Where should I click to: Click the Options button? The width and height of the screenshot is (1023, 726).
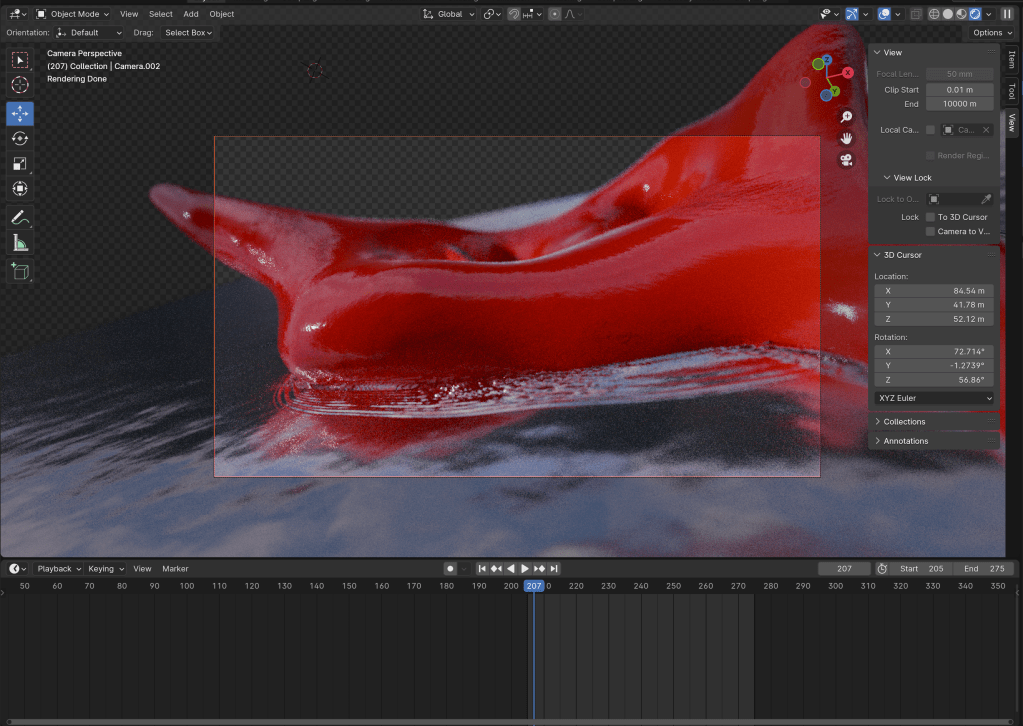(x=991, y=33)
